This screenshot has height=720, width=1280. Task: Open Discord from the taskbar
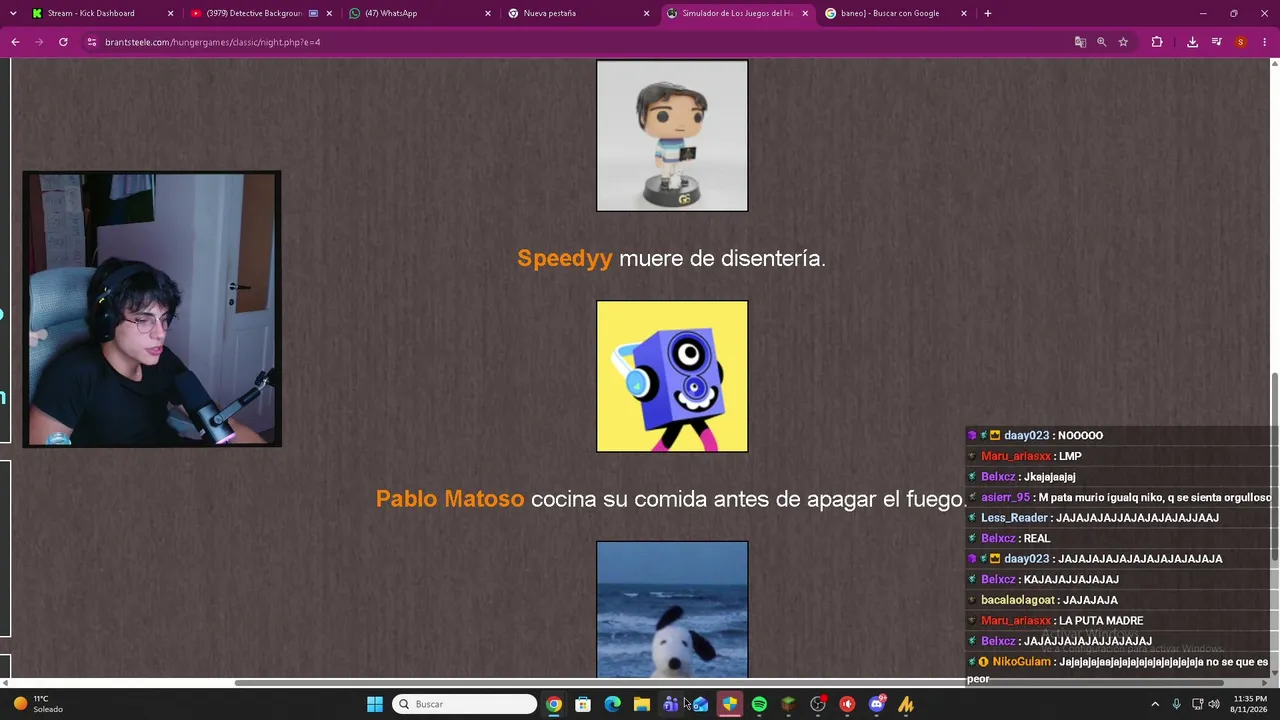pos(877,704)
